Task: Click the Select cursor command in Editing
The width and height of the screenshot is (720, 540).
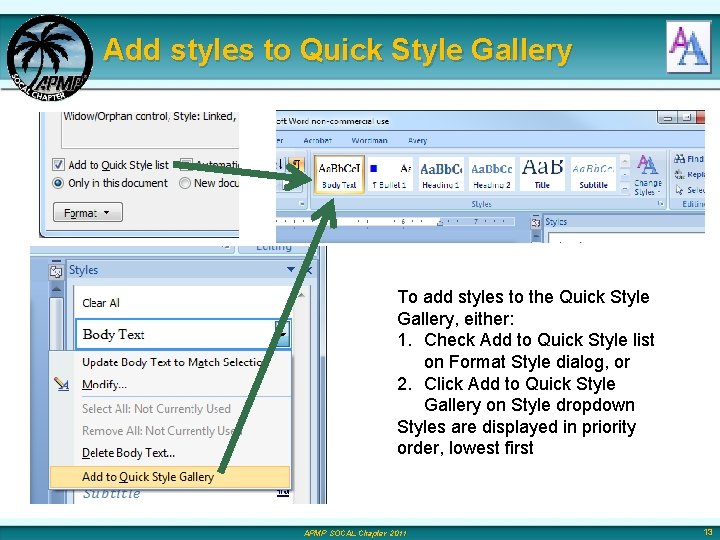Action: (x=688, y=190)
